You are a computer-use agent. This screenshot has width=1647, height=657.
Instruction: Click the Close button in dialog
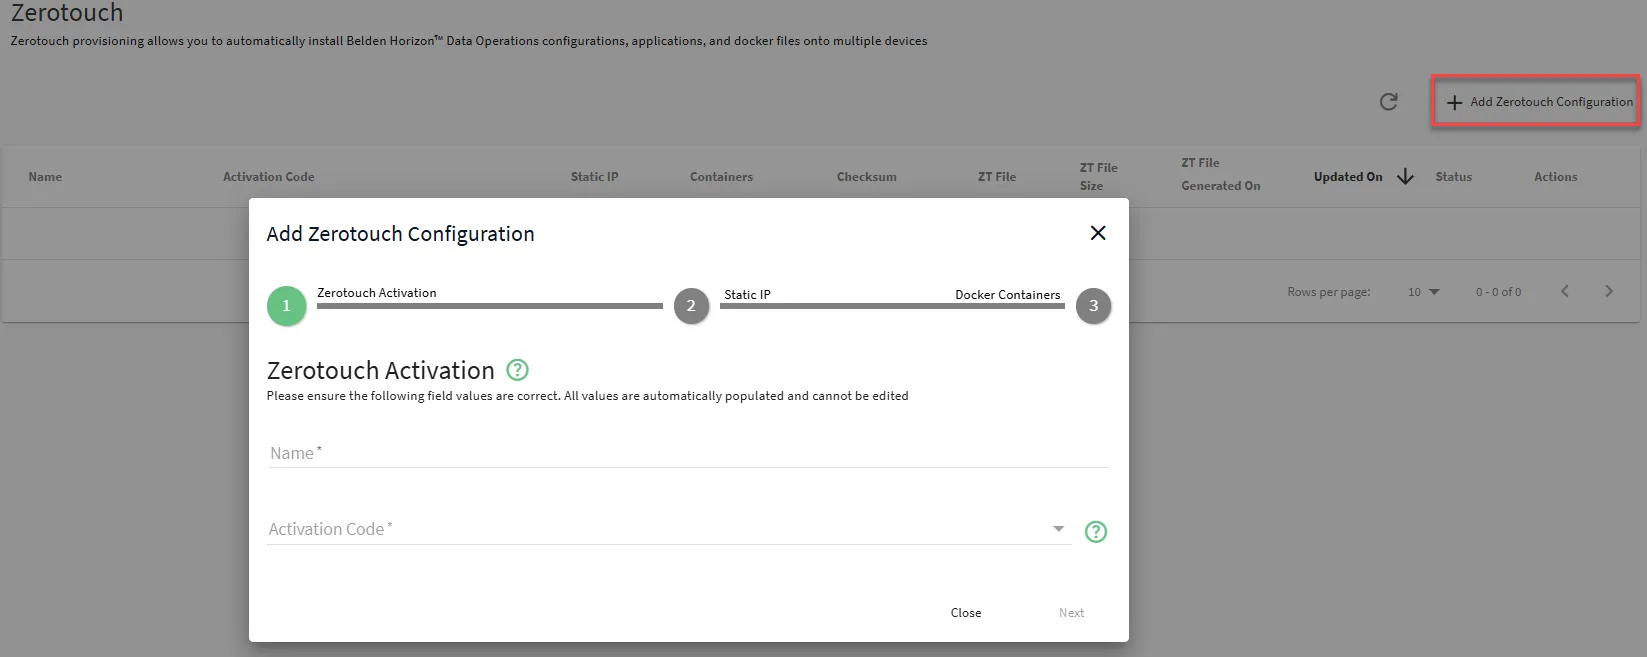pos(966,613)
